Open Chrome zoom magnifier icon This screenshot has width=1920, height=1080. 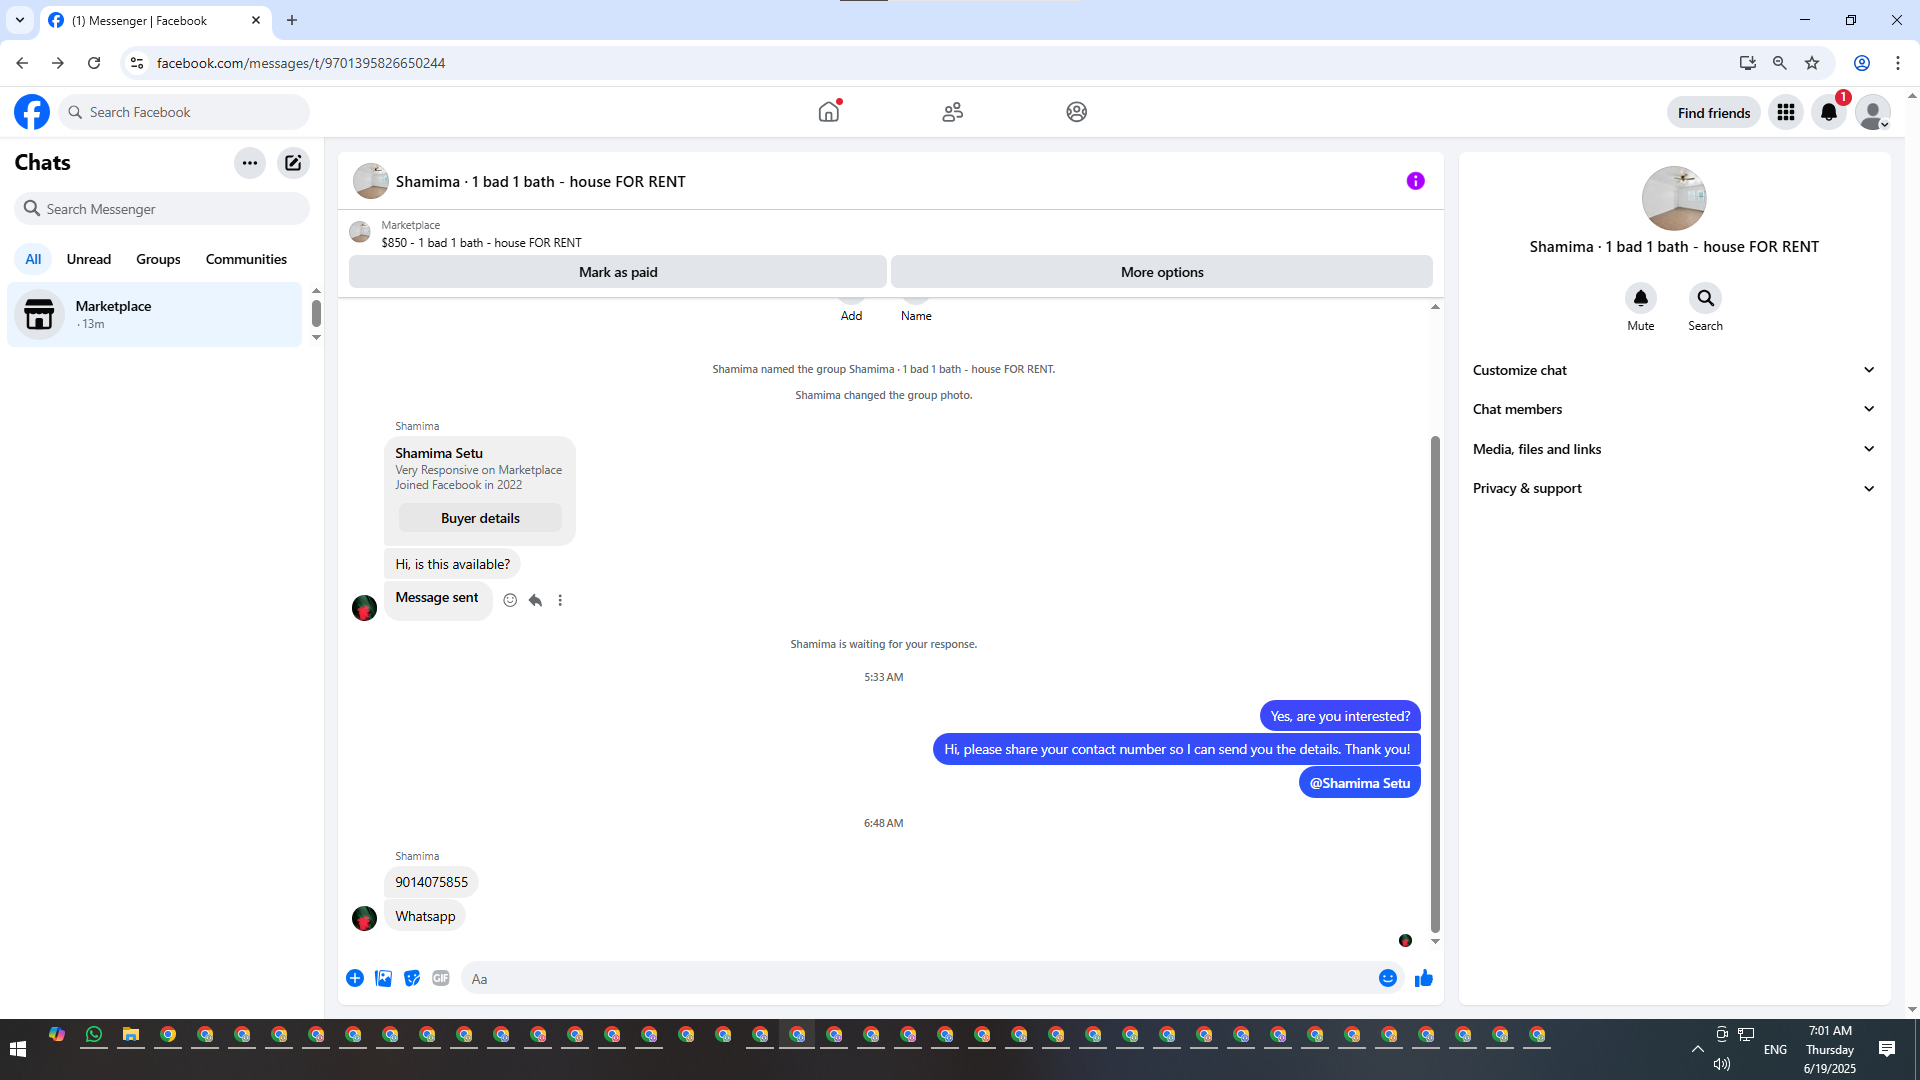1780,63
